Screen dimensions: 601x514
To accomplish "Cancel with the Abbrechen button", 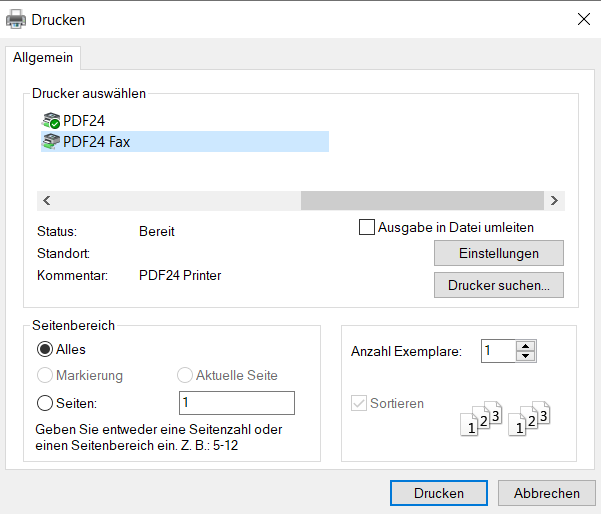I will tap(547, 493).
